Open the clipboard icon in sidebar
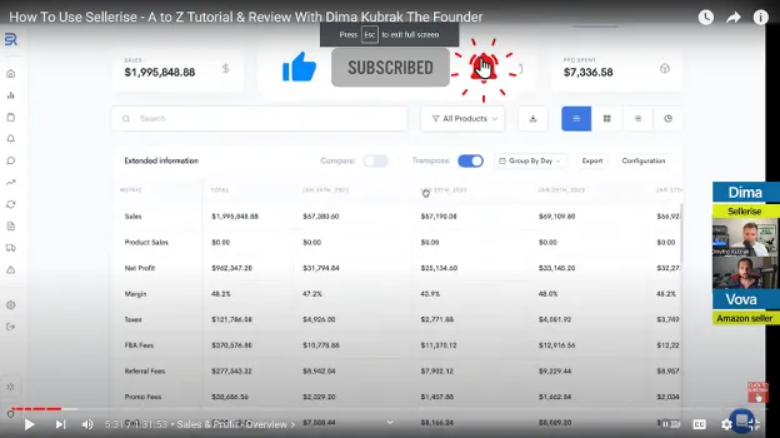 point(11,117)
